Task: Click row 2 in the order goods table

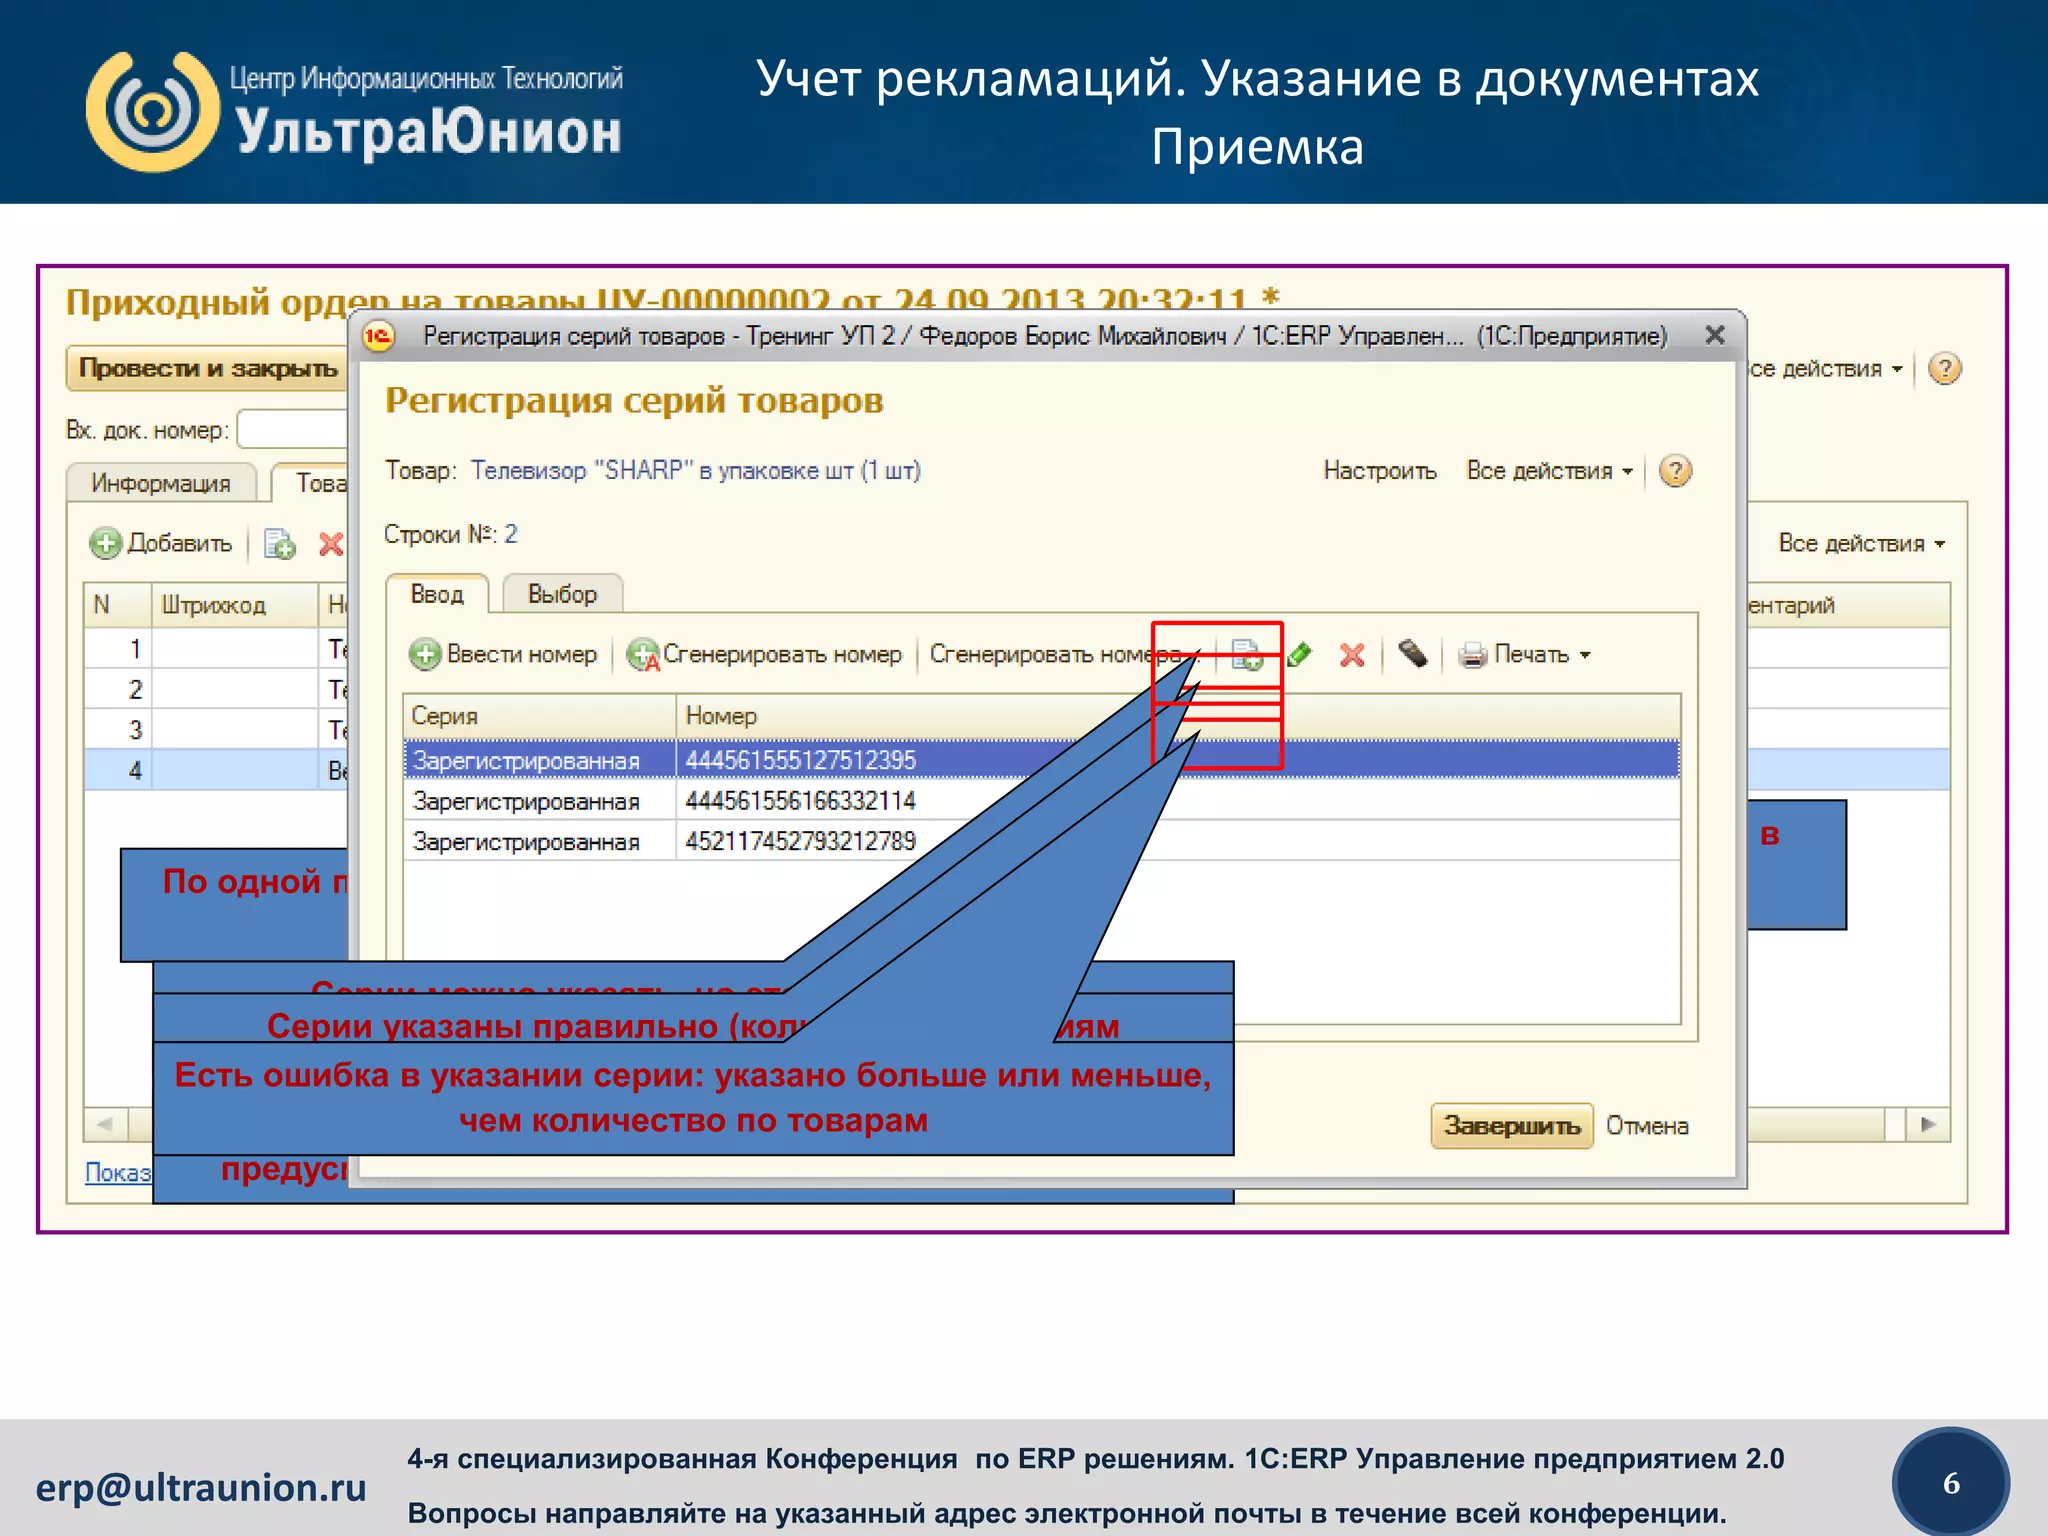Action: 216,689
